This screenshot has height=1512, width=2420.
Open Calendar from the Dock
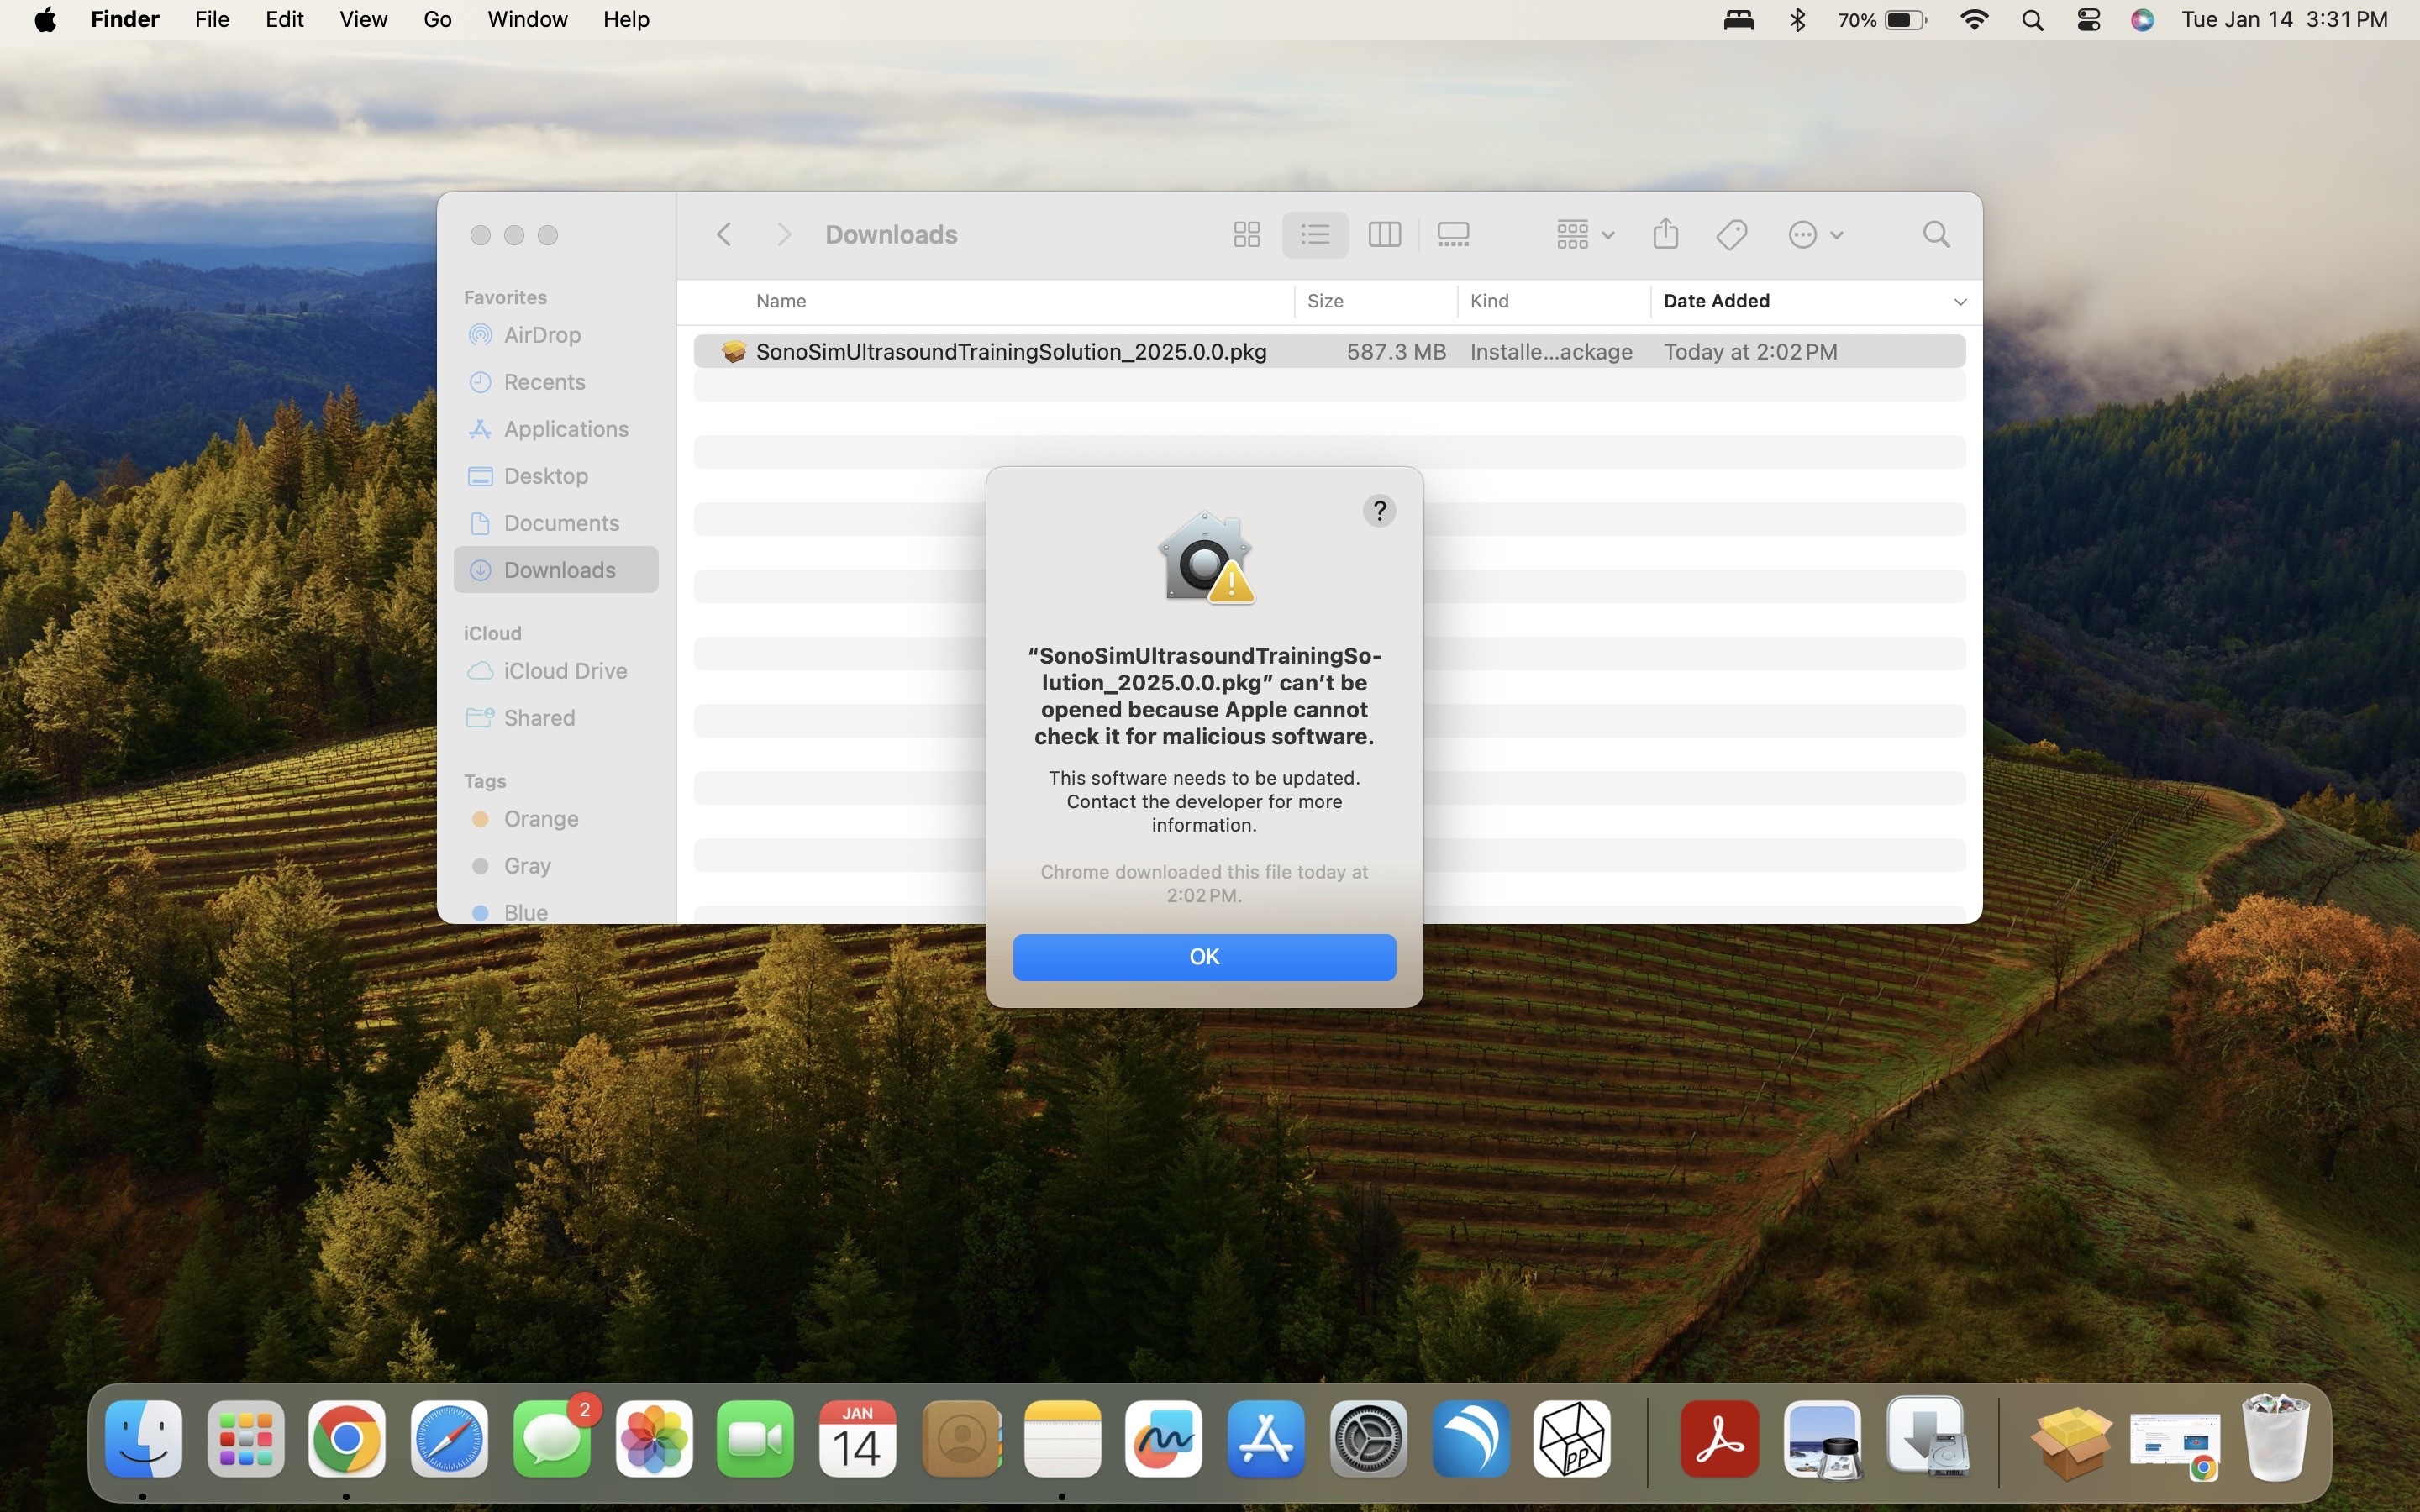tap(857, 1440)
